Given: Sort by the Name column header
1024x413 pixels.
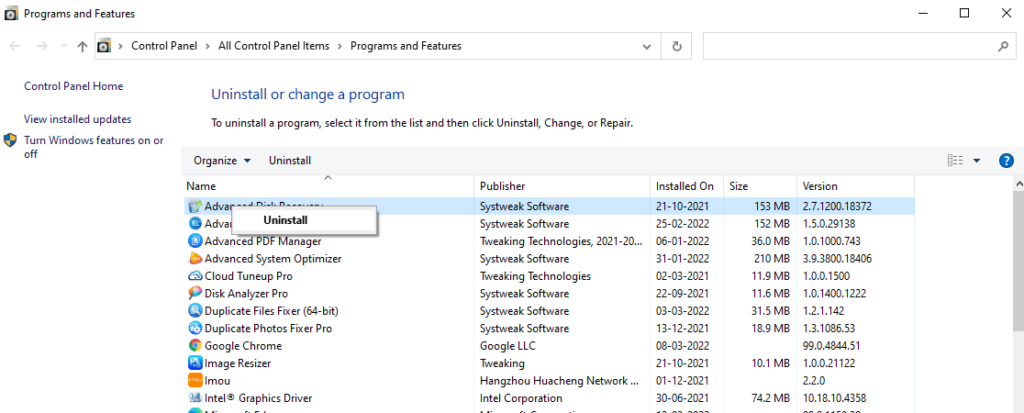Looking at the screenshot, I should [x=328, y=186].
